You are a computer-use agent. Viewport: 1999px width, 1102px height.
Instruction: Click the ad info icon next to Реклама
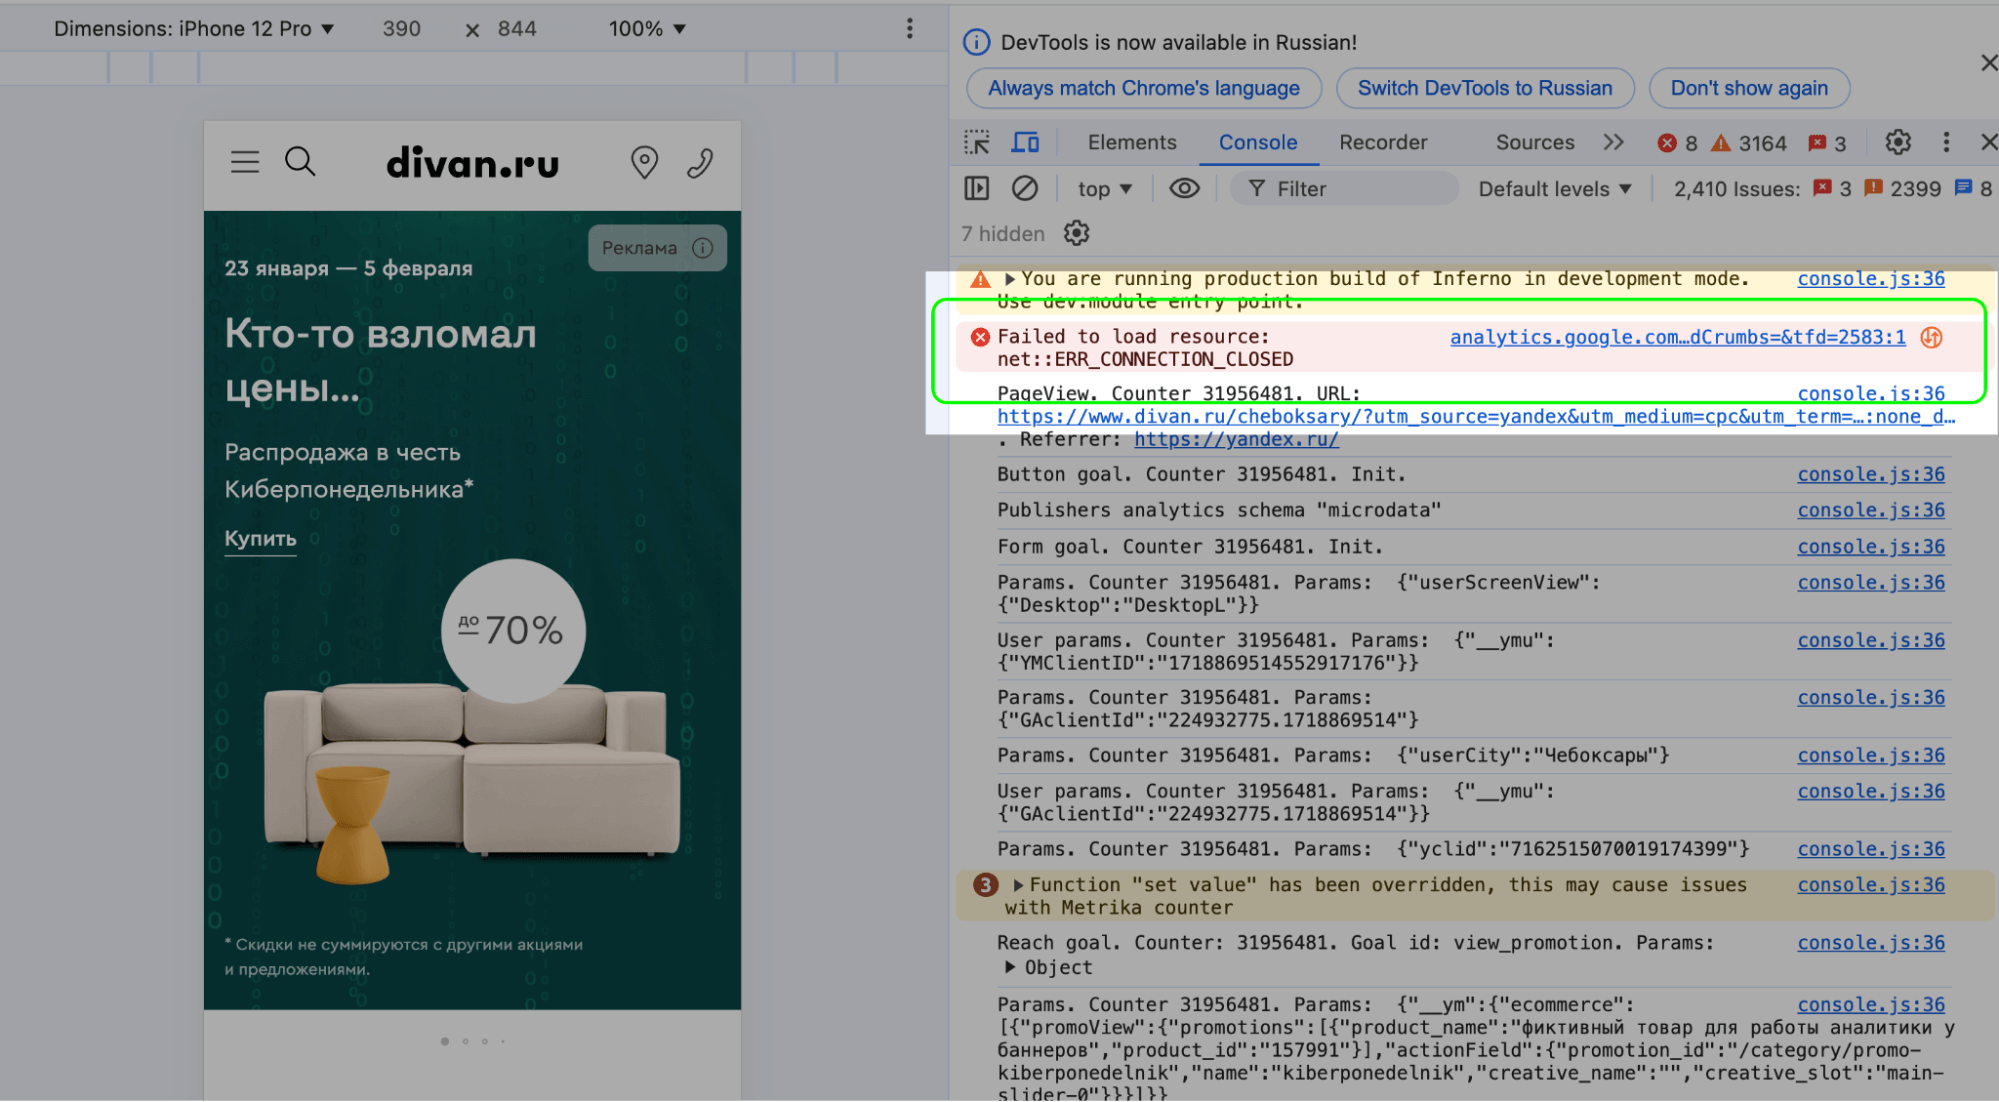(x=703, y=248)
